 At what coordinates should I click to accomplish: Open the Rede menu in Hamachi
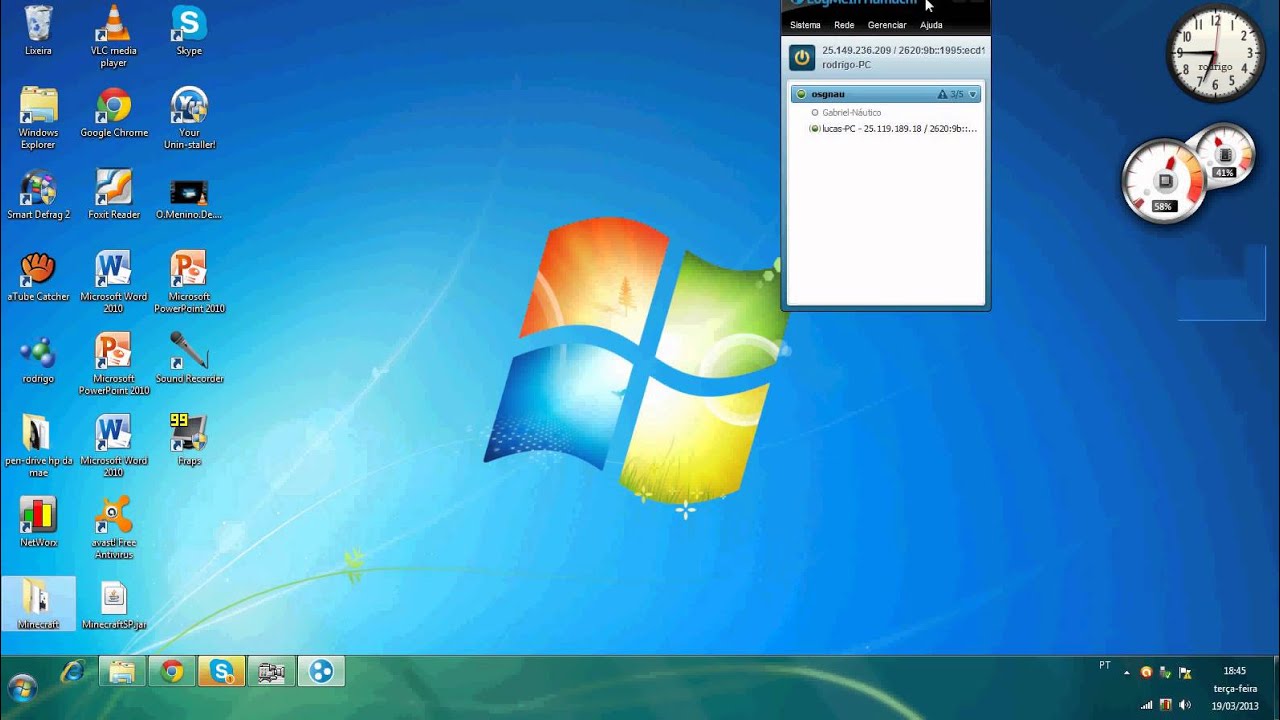[x=844, y=25]
